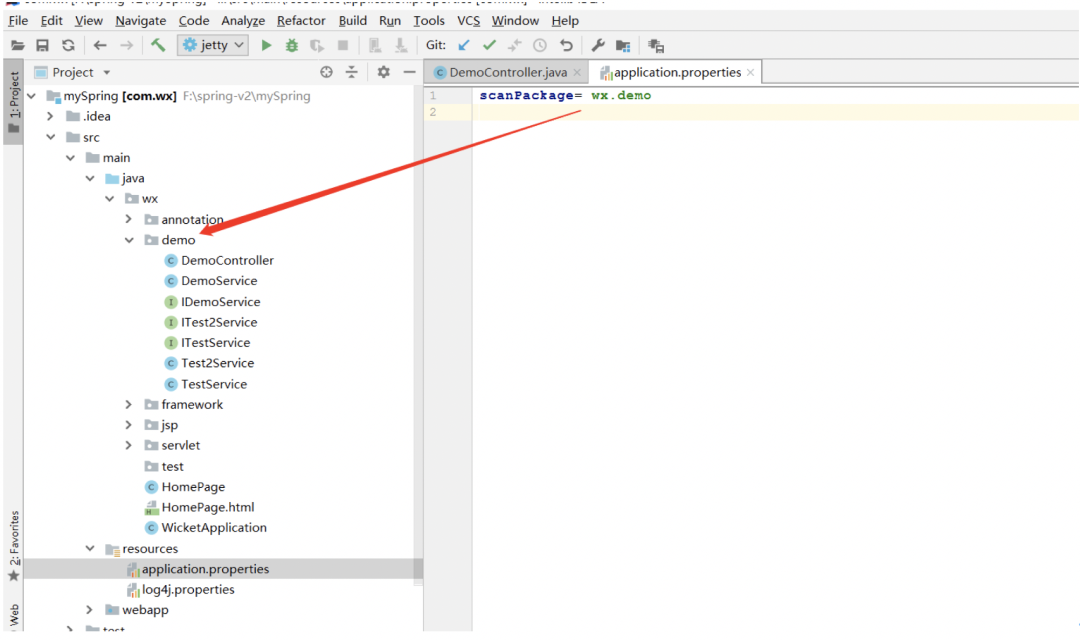Click the Build project hammer icon
The image size is (1080, 641).
tap(158, 45)
